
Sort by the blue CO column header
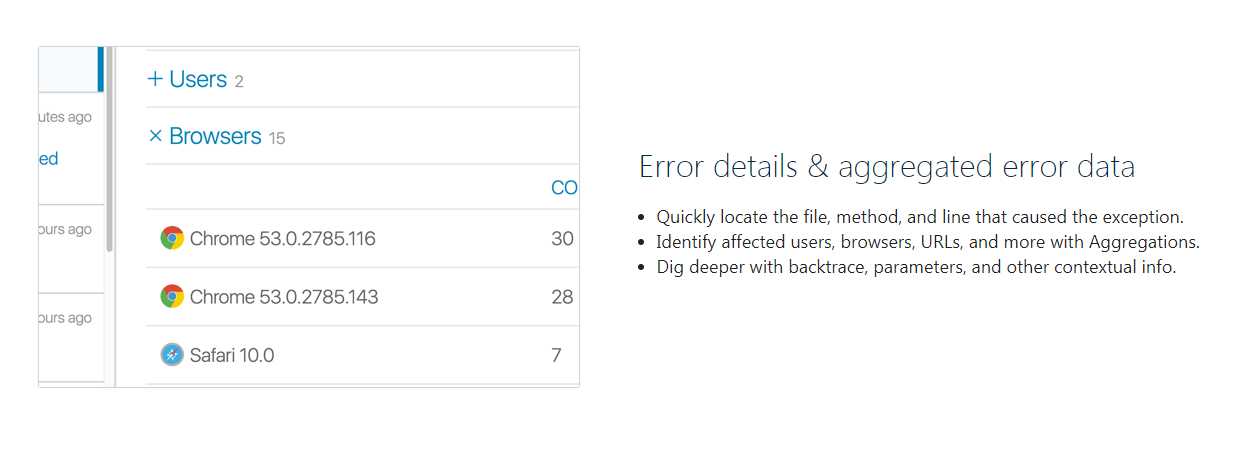[x=564, y=187]
